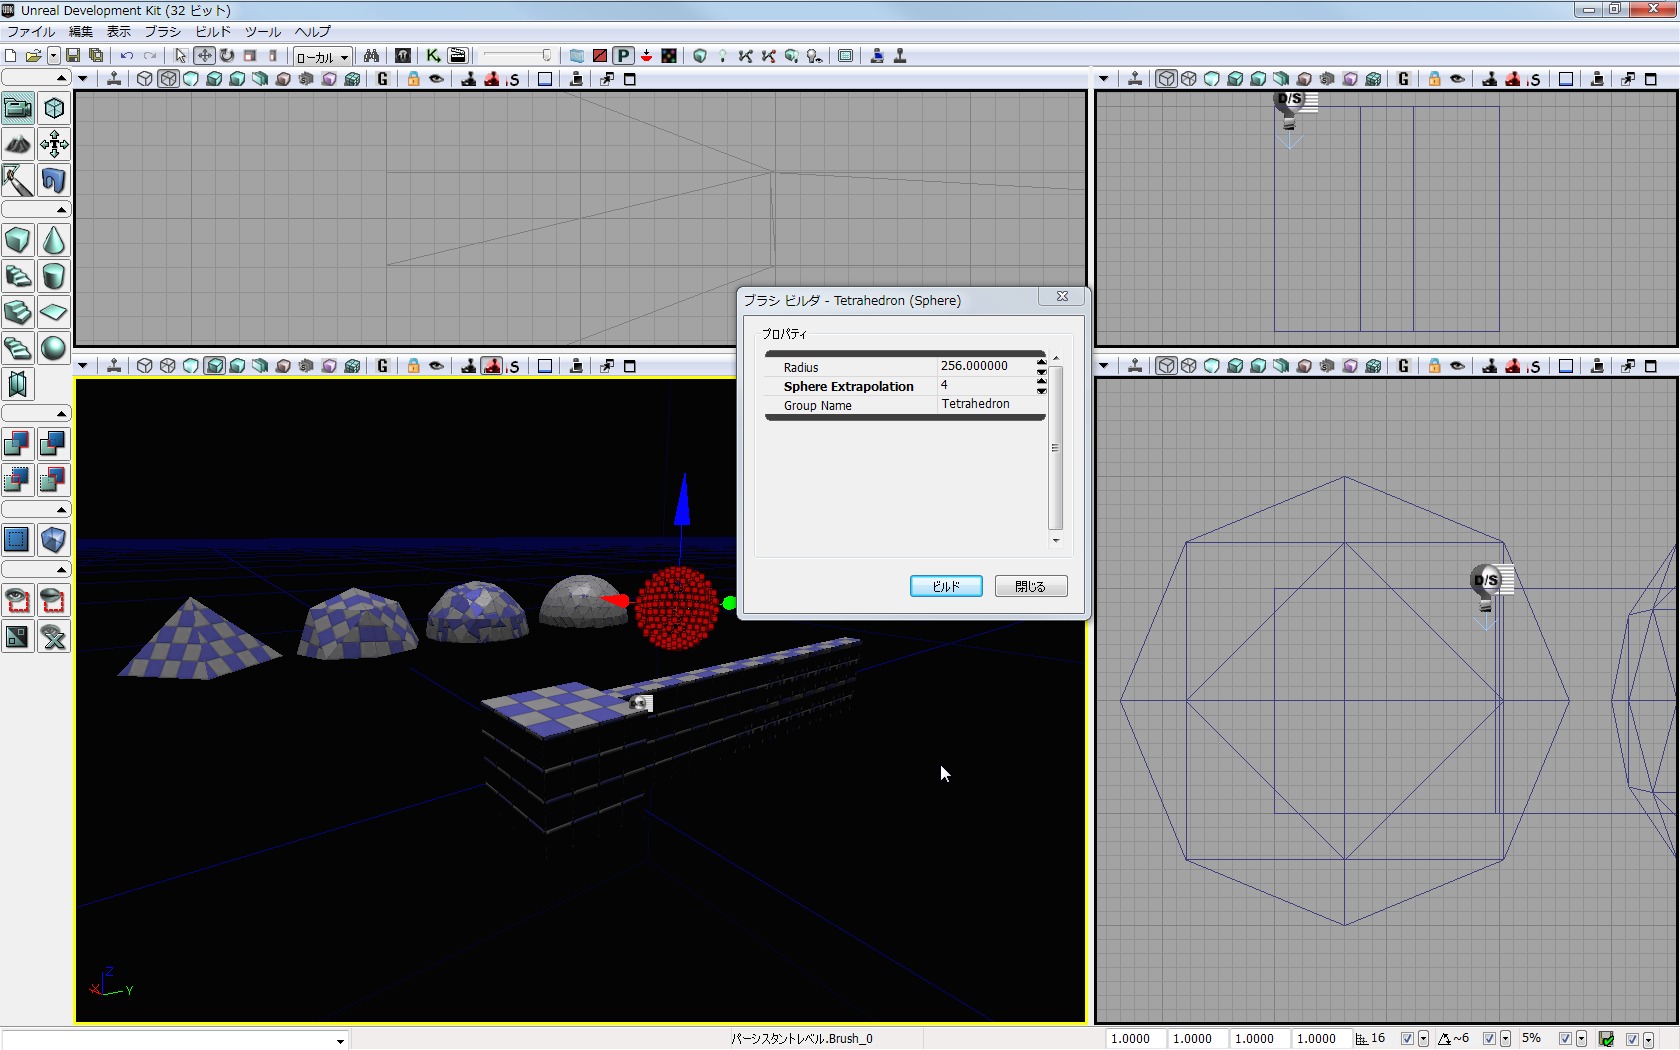Open the Kismet editor from toolbar
Image resolution: width=1680 pixels, height=1050 pixels.
tap(433, 56)
